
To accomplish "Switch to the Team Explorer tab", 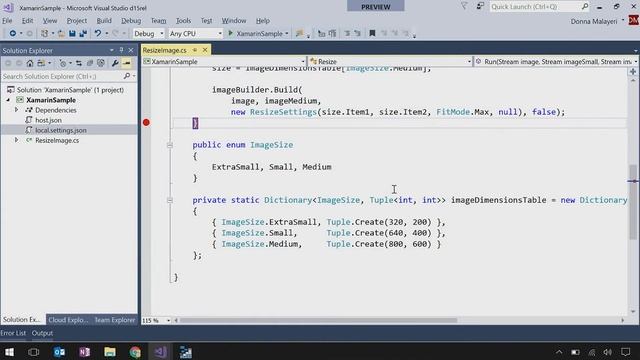I will pyautogui.click(x=115, y=320).
